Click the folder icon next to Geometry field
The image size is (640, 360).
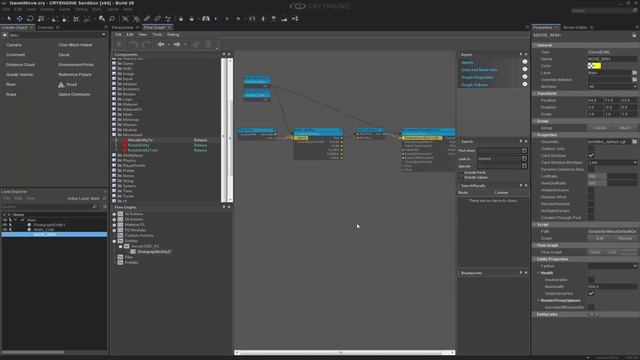[635, 142]
